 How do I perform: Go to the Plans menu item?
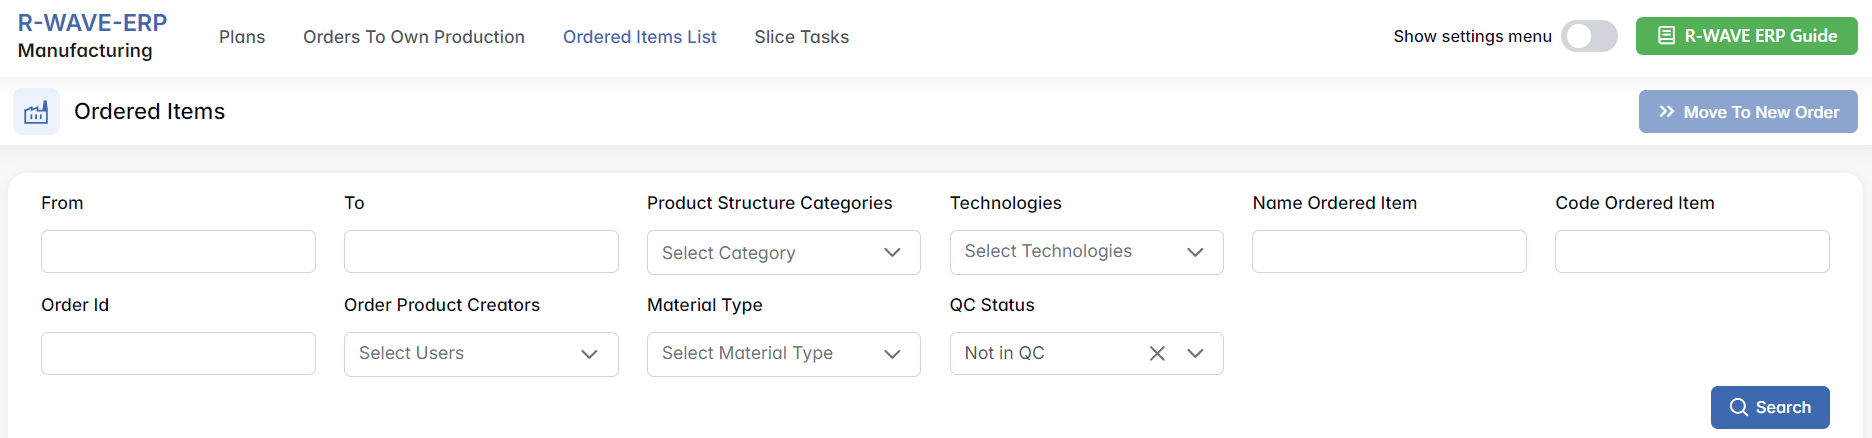click(242, 37)
